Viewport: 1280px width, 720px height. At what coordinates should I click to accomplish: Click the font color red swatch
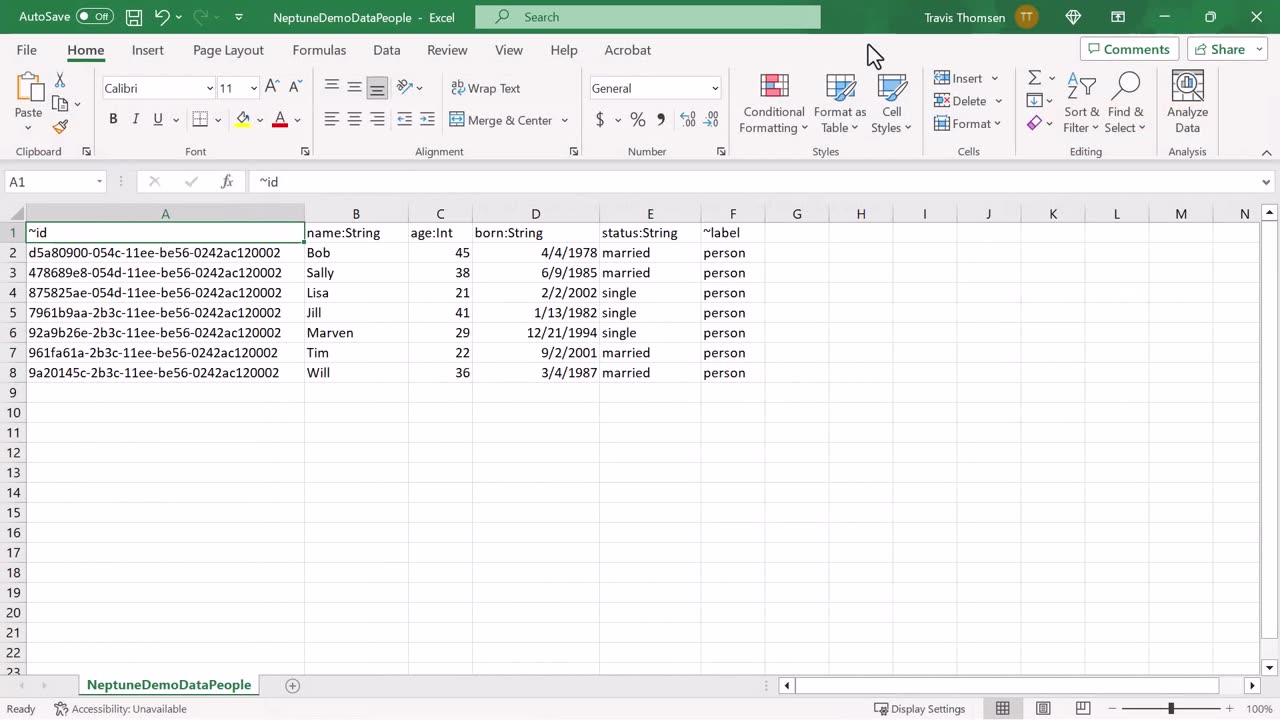pyautogui.click(x=280, y=120)
